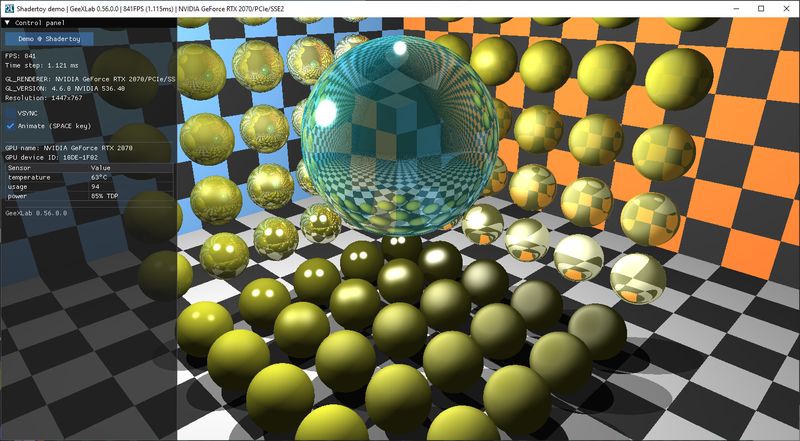This screenshot has height=441, width=800.
Task: Click the Value column header
Action: pos(101,167)
